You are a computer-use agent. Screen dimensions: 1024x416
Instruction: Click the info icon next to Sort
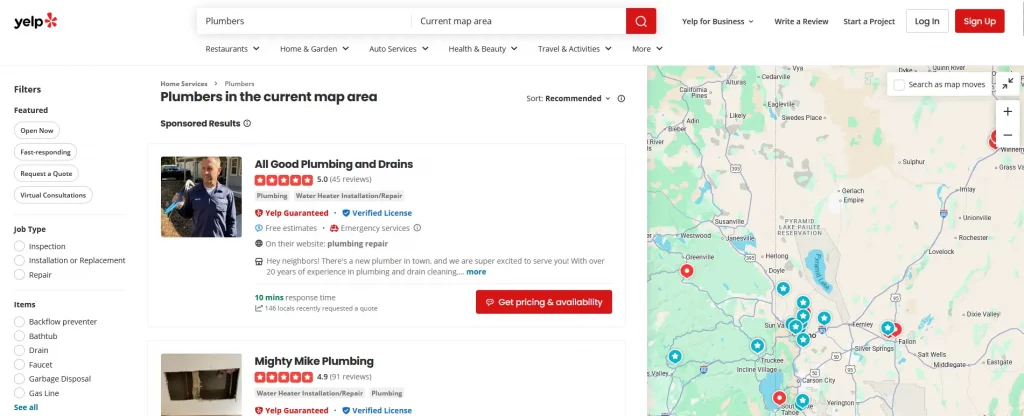tap(621, 99)
